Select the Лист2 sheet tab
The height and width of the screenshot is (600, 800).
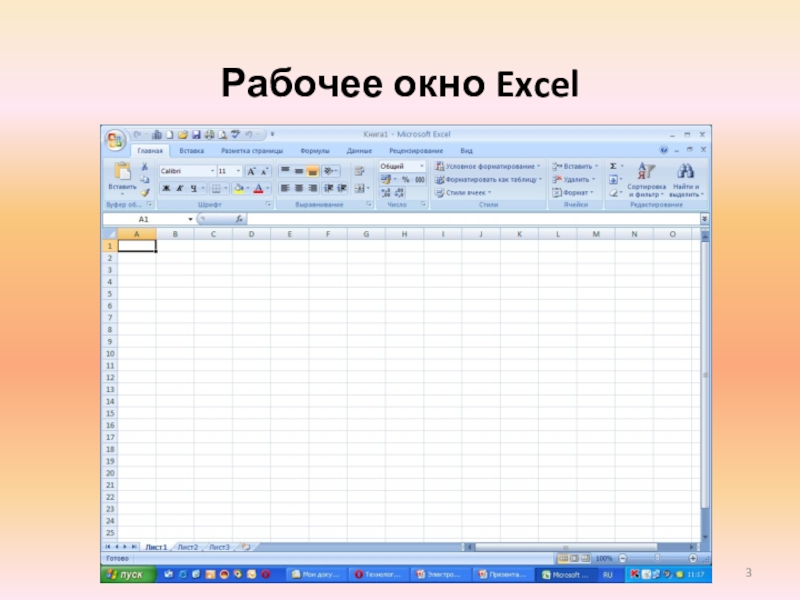[x=188, y=547]
